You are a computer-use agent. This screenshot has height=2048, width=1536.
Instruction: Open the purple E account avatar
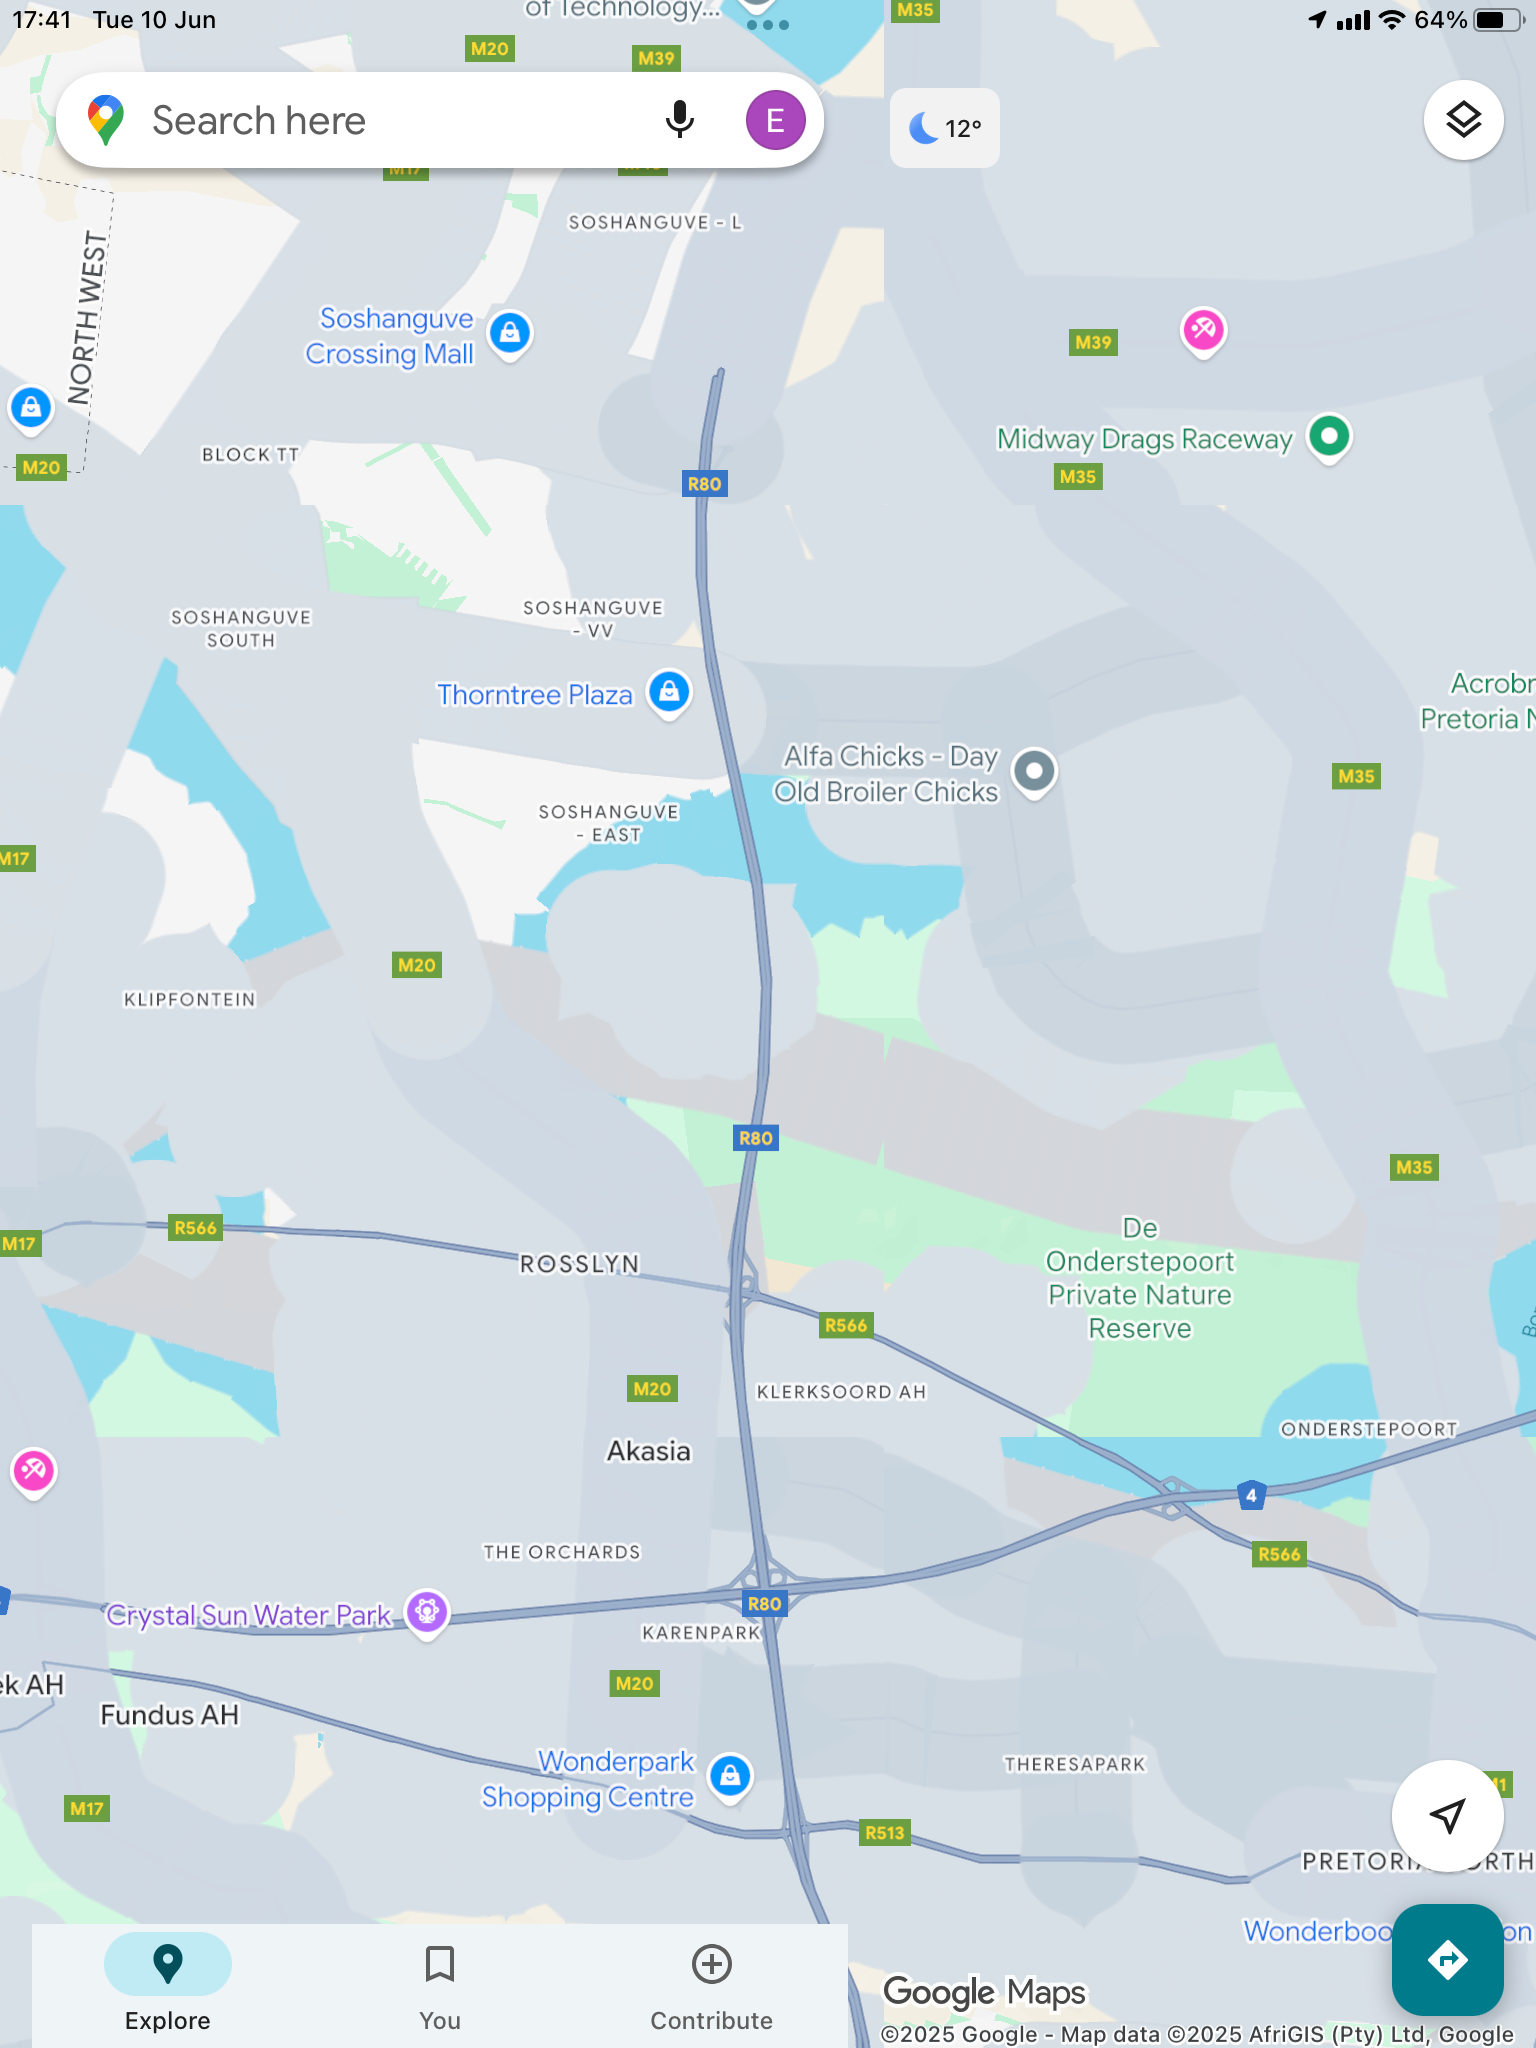click(775, 120)
